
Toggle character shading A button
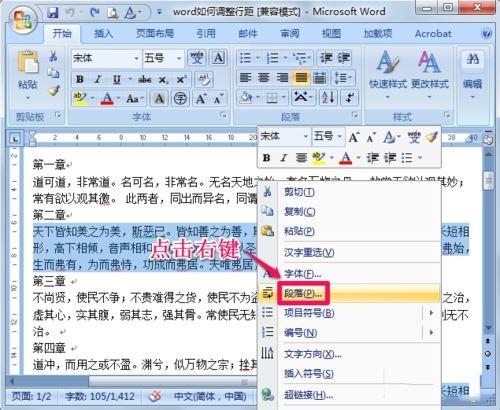coord(159,99)
